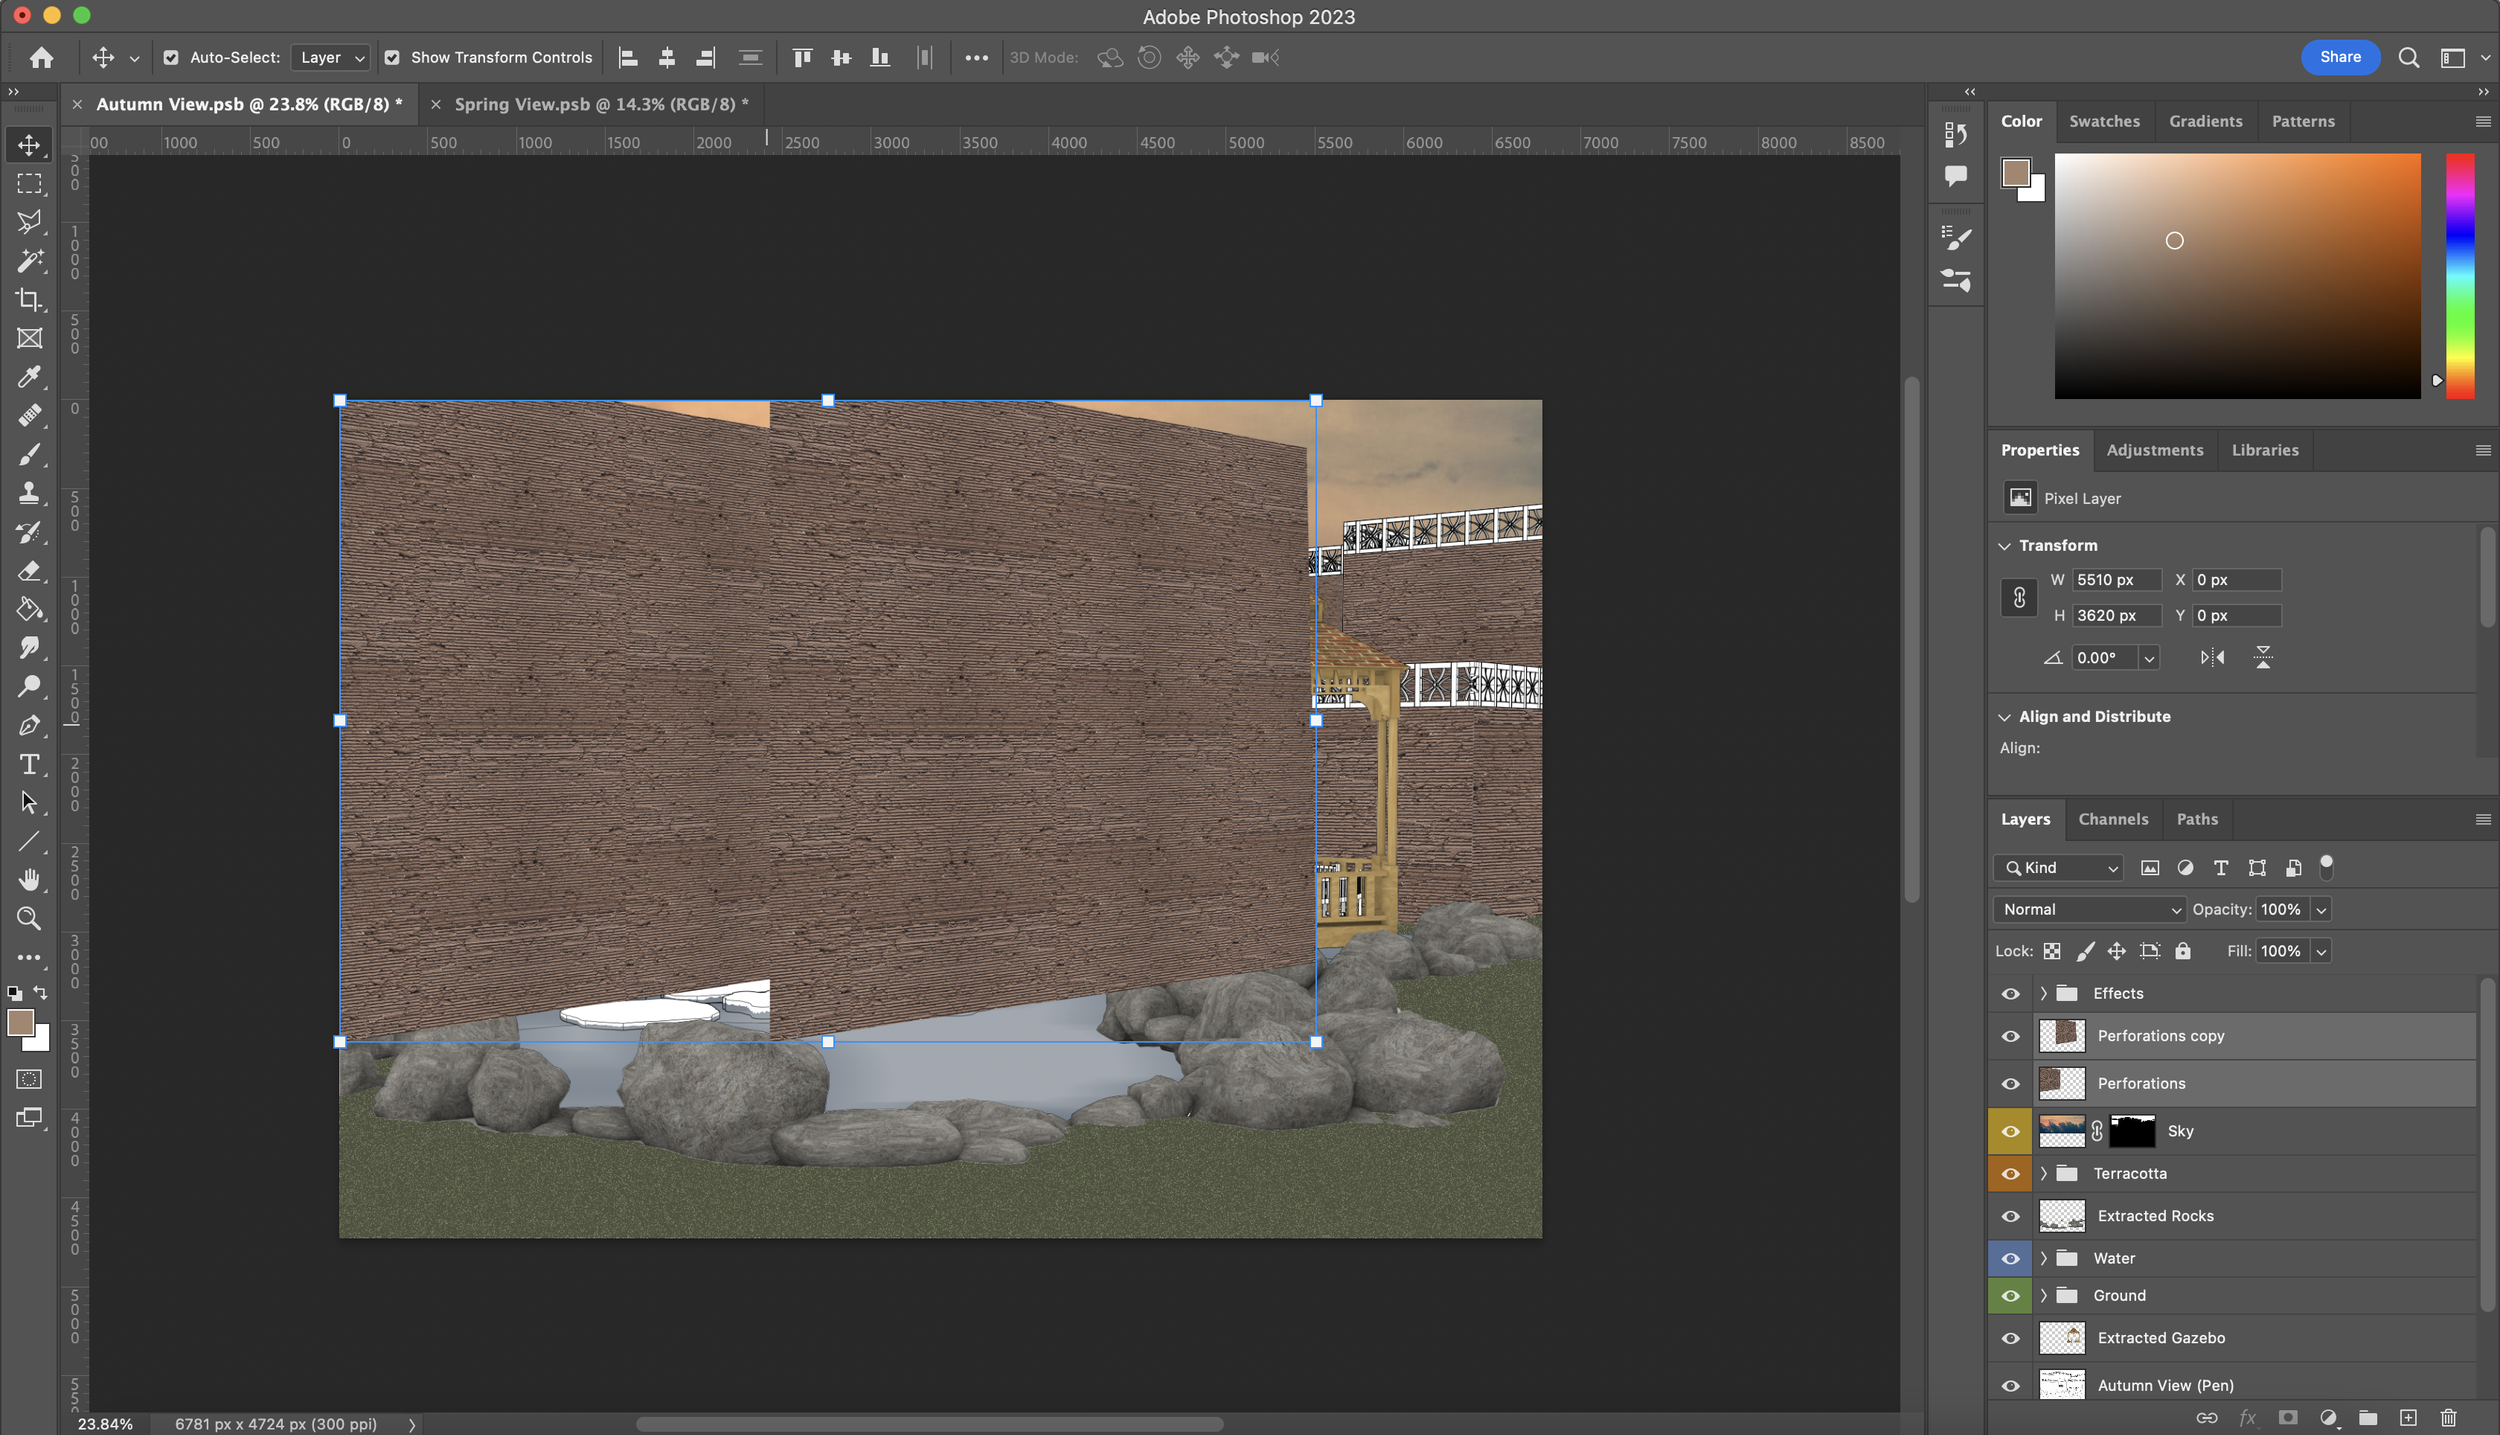Select the Polygonal Lasso tool
This screenshot has height=1435, width=2500.
[29, 222]
